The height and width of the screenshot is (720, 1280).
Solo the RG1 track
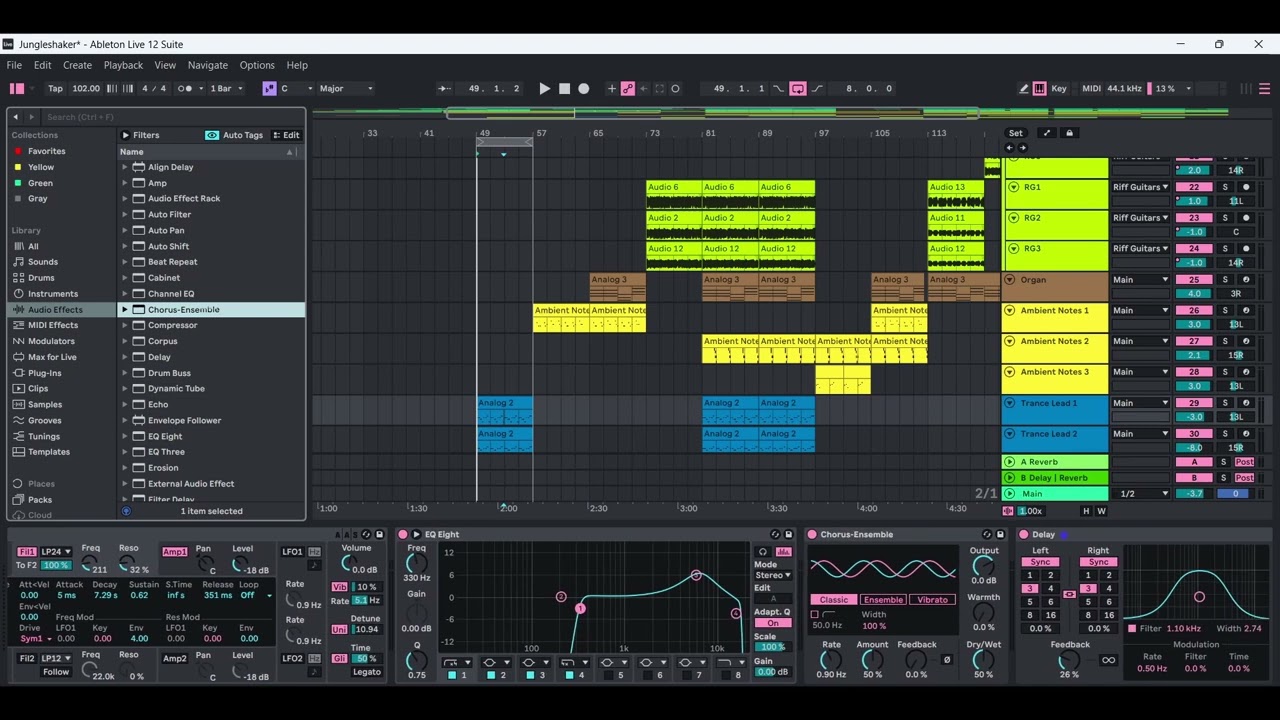tap(1225, 187)
